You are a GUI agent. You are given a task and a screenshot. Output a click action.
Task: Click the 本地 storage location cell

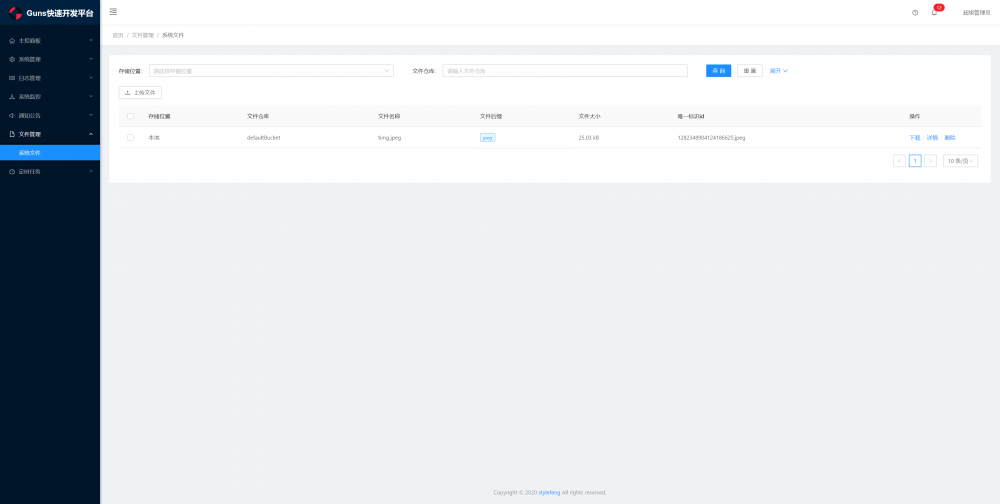click(154, 137)
